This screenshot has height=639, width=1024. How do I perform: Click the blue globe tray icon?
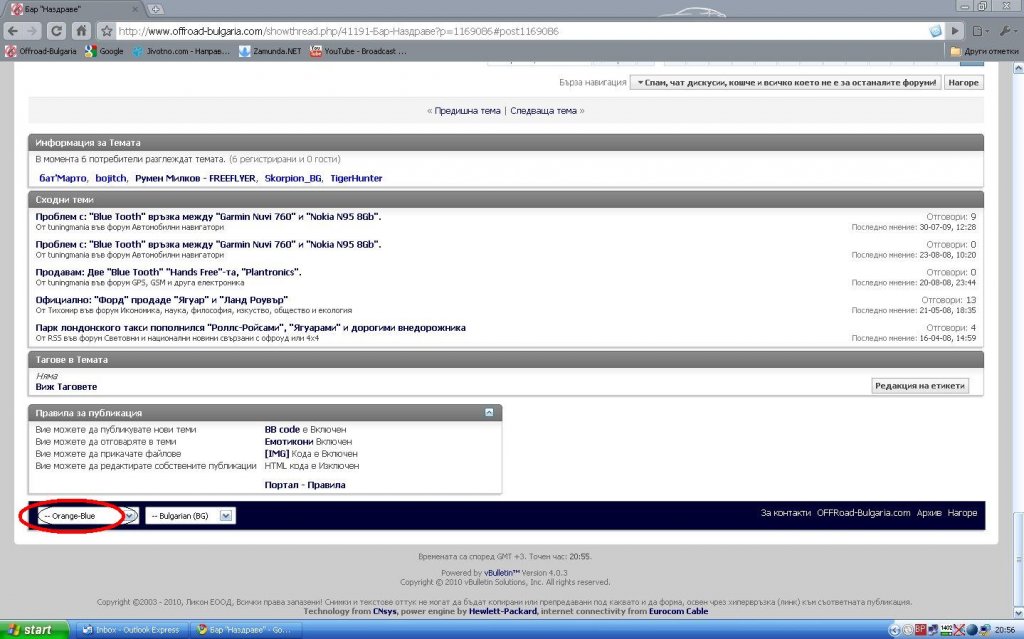(x=972, y=630)
